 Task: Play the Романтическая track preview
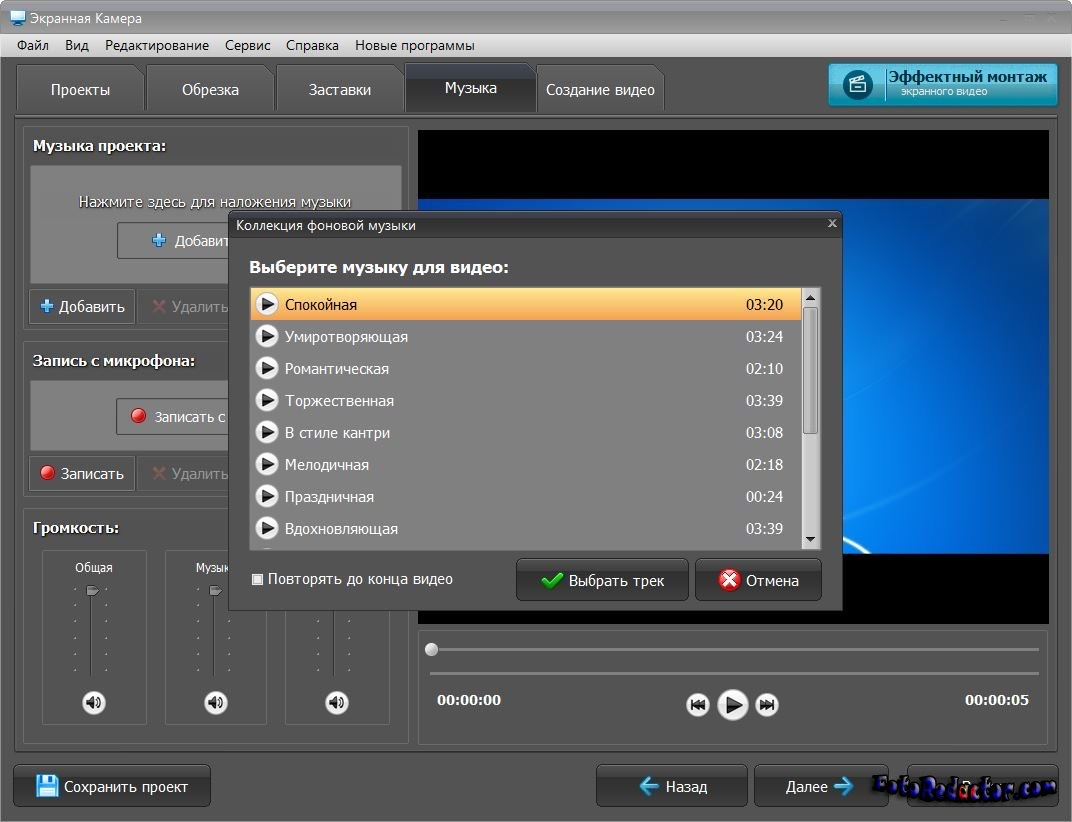pos(267,368)
